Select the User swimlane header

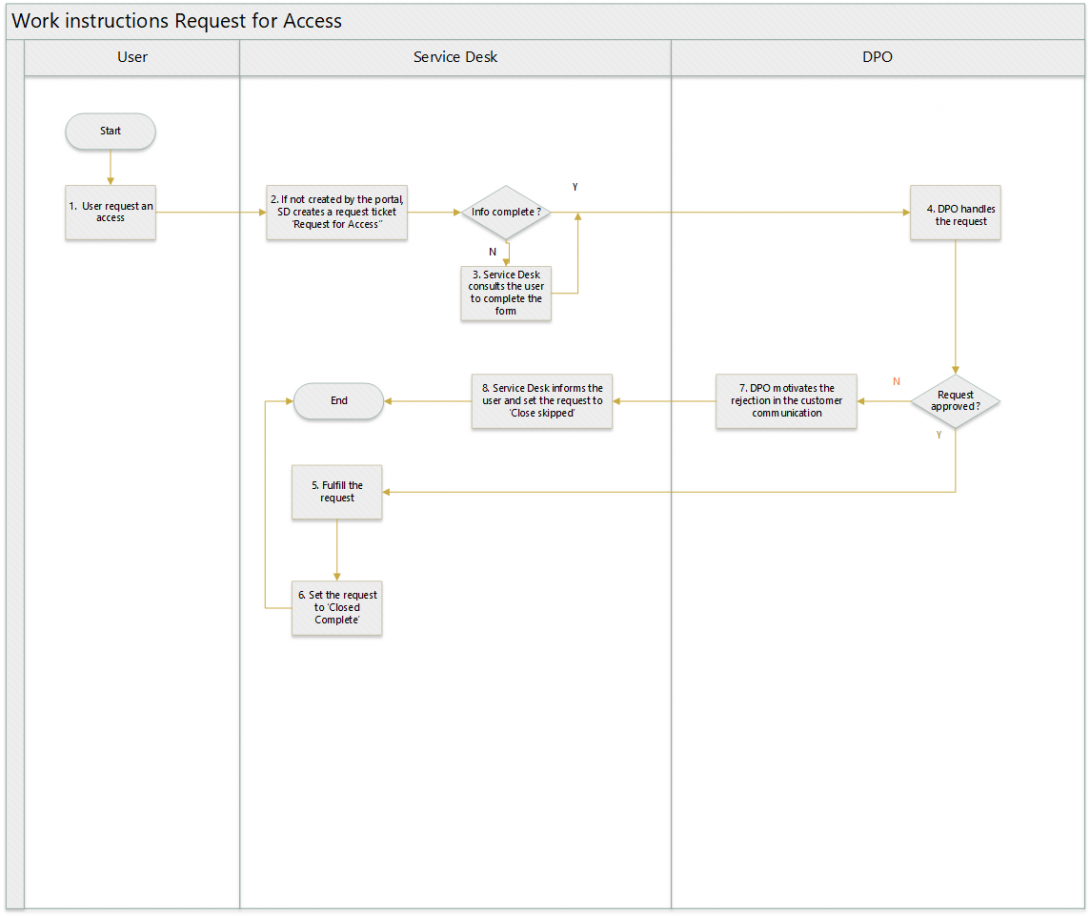[132, 57]
